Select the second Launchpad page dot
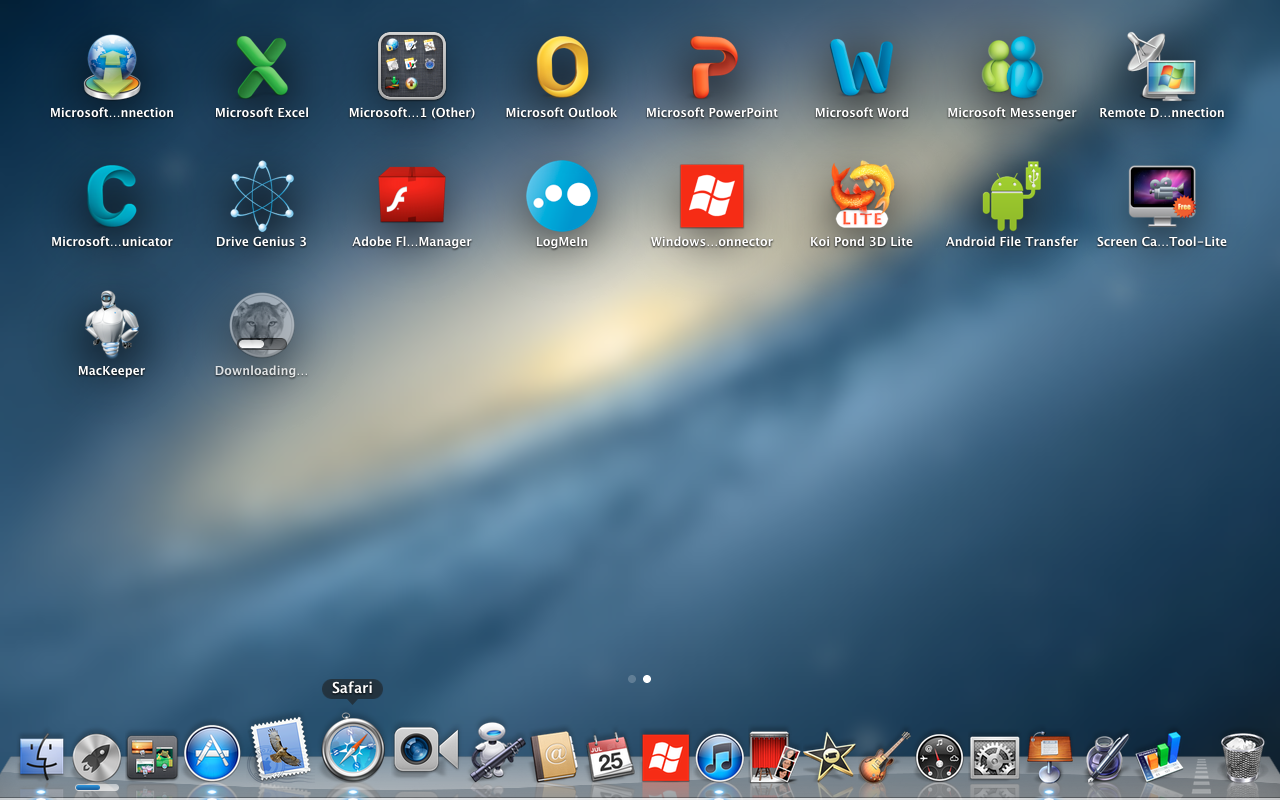This screenshot has width=1280, height=800. [647, 679]
